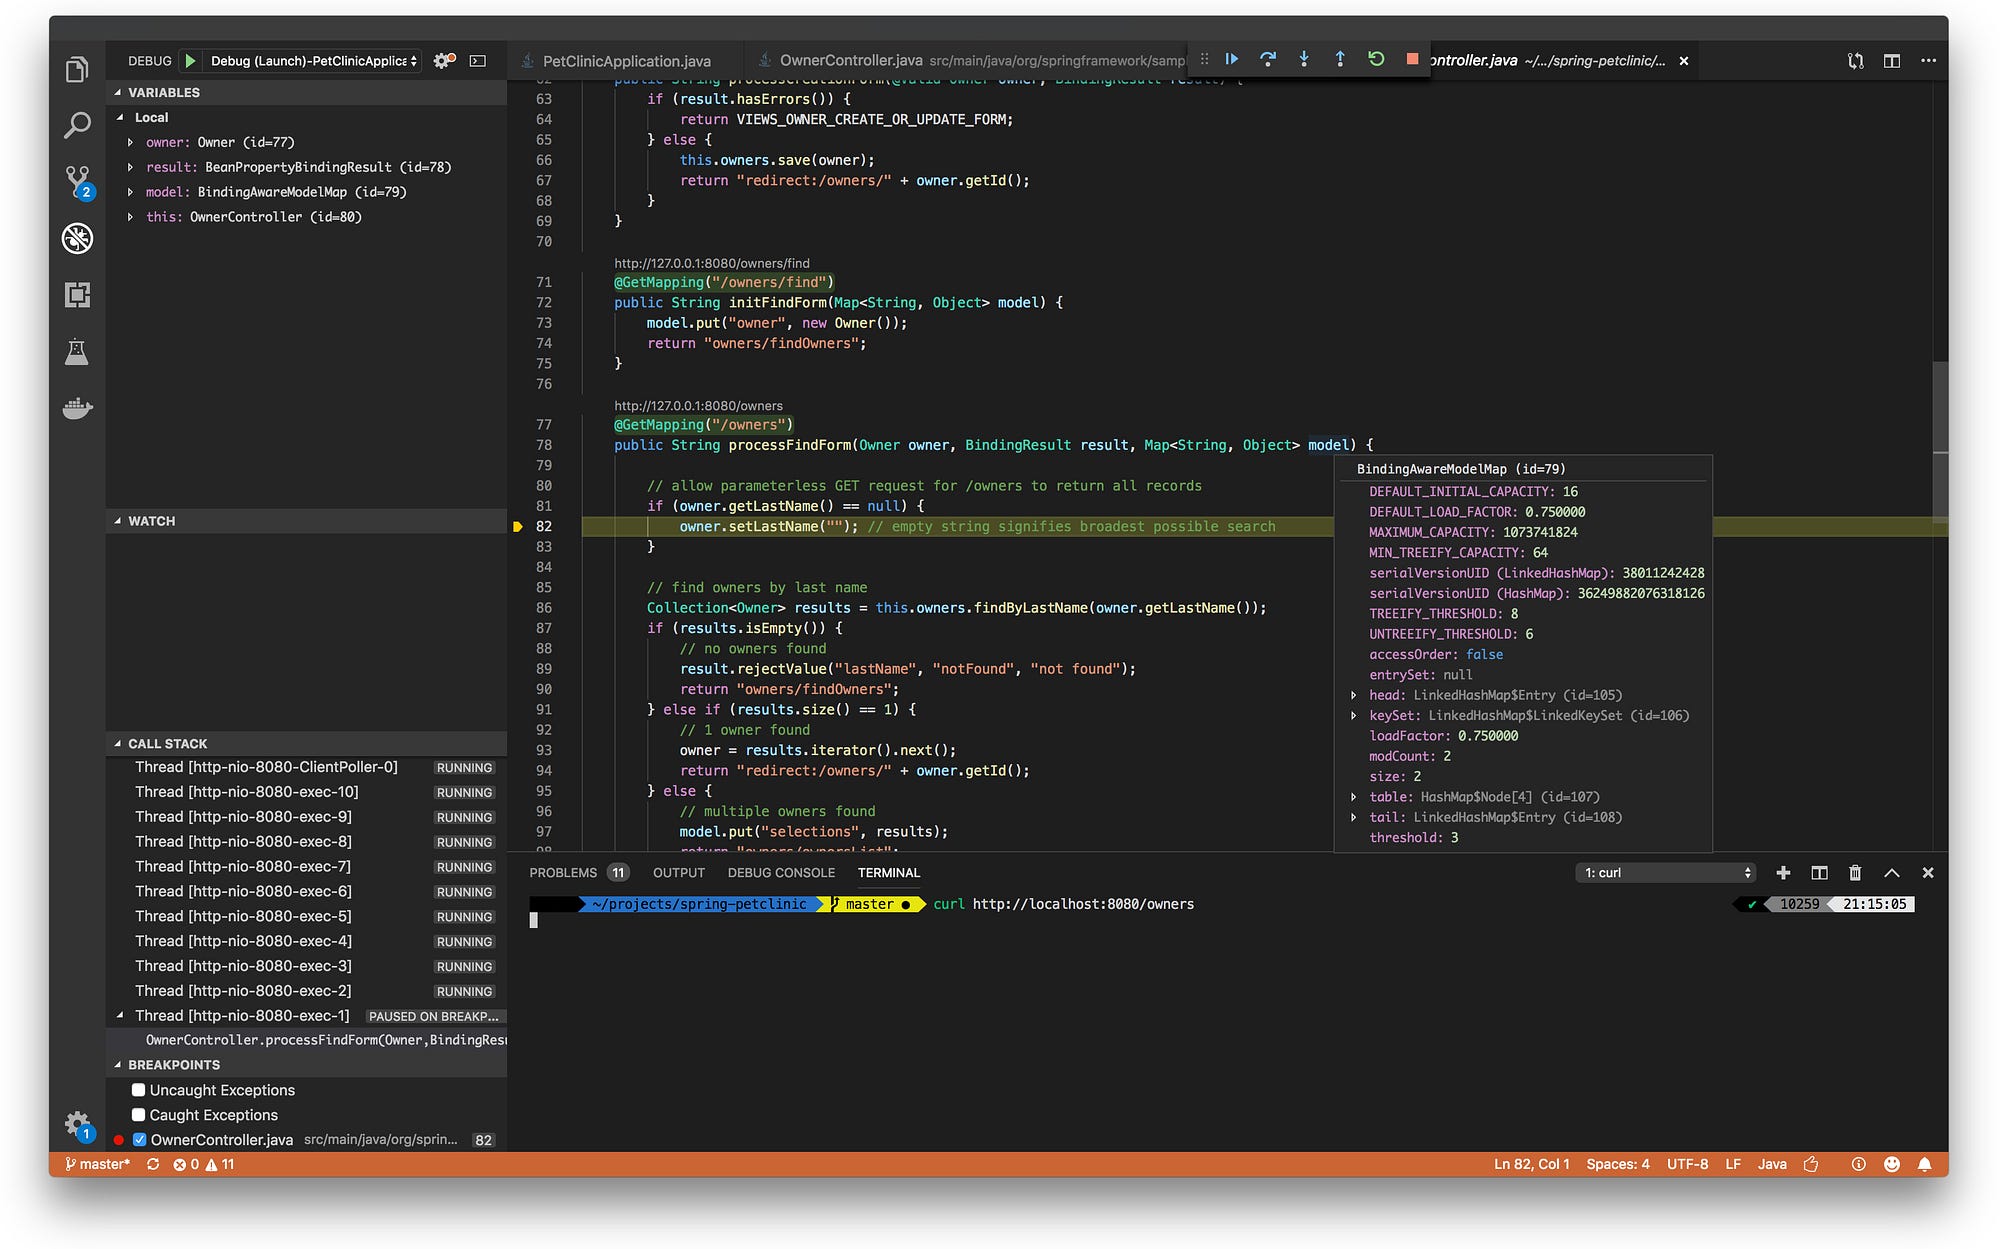Open the Search view

[77, 124]
